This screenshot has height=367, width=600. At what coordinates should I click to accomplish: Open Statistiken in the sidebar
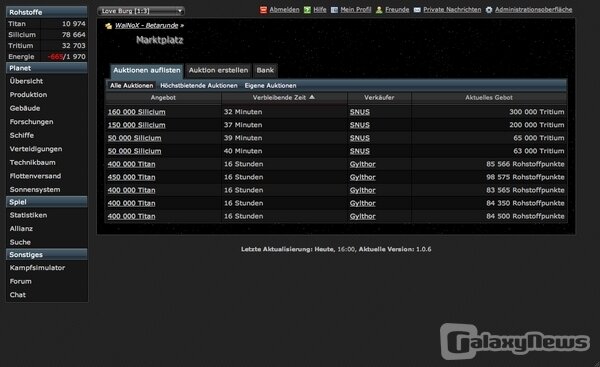pos(29,215)
